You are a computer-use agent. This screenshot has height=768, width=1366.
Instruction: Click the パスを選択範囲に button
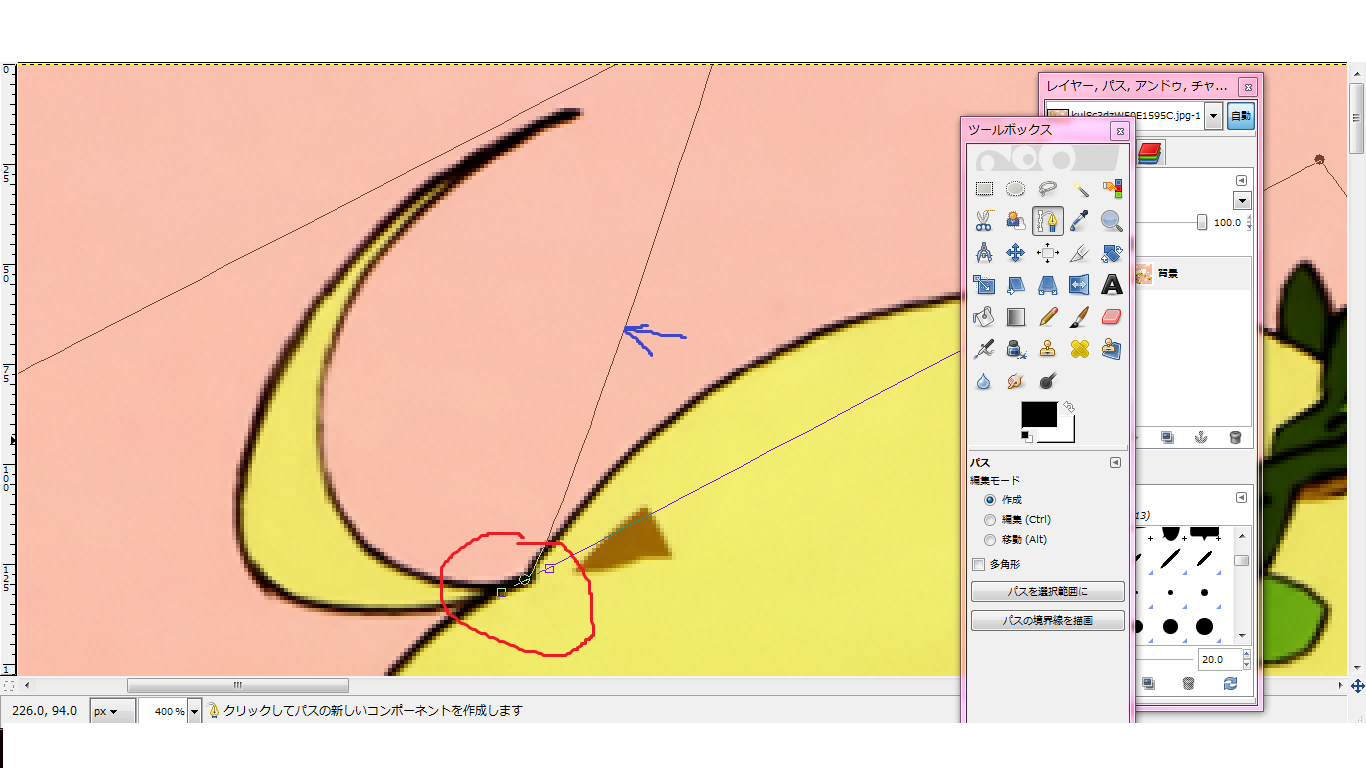1047,592
